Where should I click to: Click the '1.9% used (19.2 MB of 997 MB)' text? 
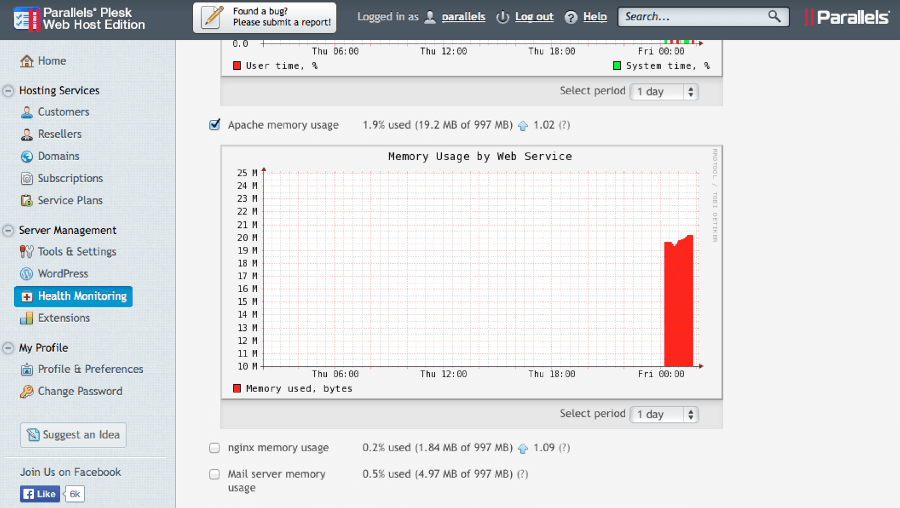point(437,125)
